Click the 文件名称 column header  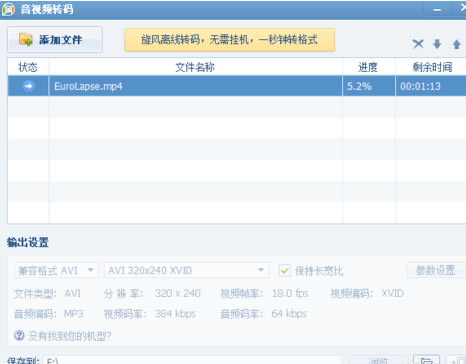[x=195, y=67]
